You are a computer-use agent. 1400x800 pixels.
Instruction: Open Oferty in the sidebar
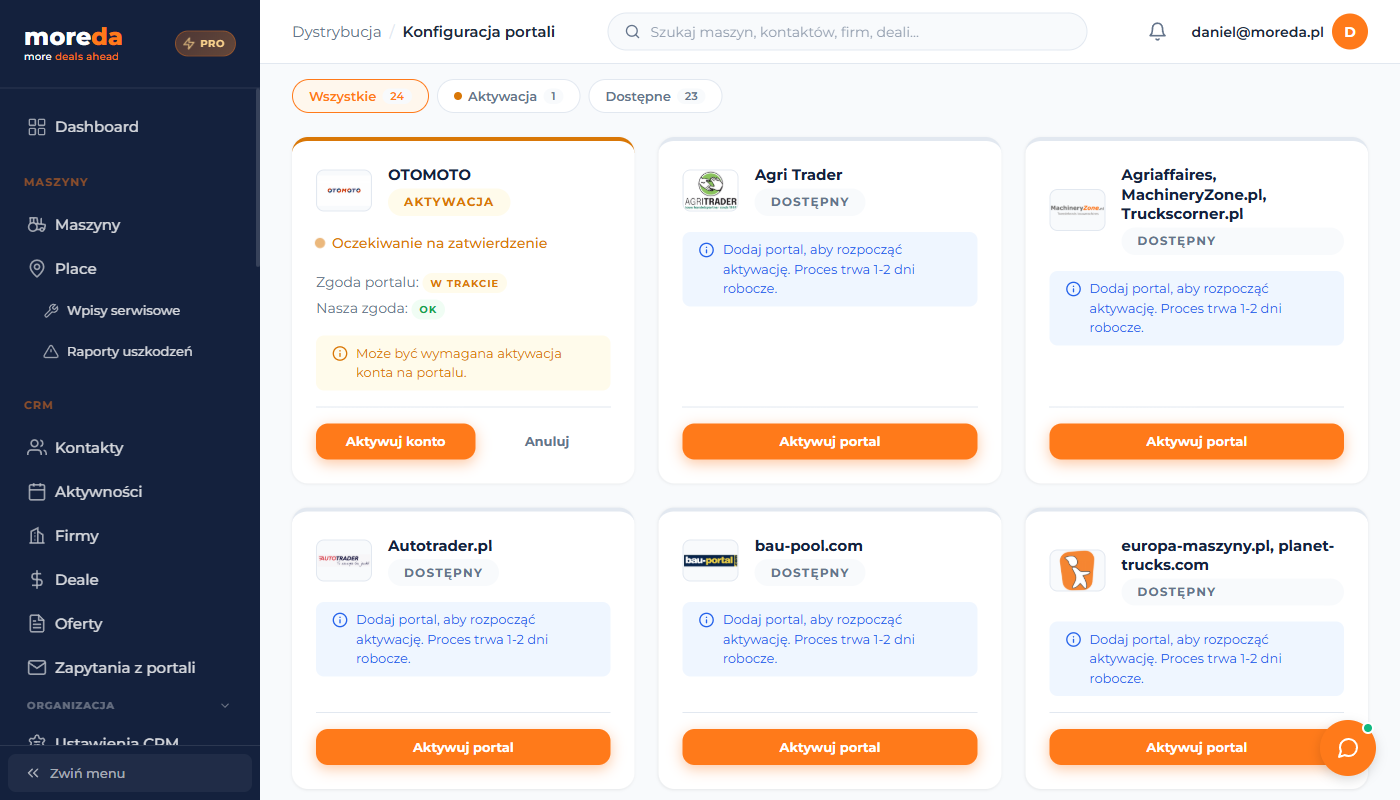pyautogui.click(x=79, y=624)
